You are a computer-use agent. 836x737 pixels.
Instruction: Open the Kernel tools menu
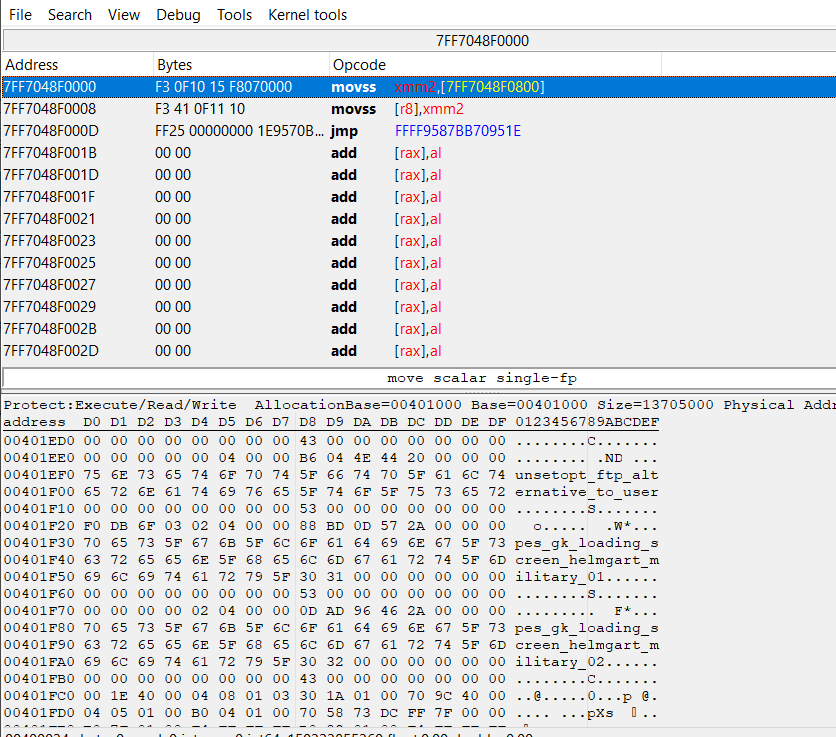pos(308,15)
